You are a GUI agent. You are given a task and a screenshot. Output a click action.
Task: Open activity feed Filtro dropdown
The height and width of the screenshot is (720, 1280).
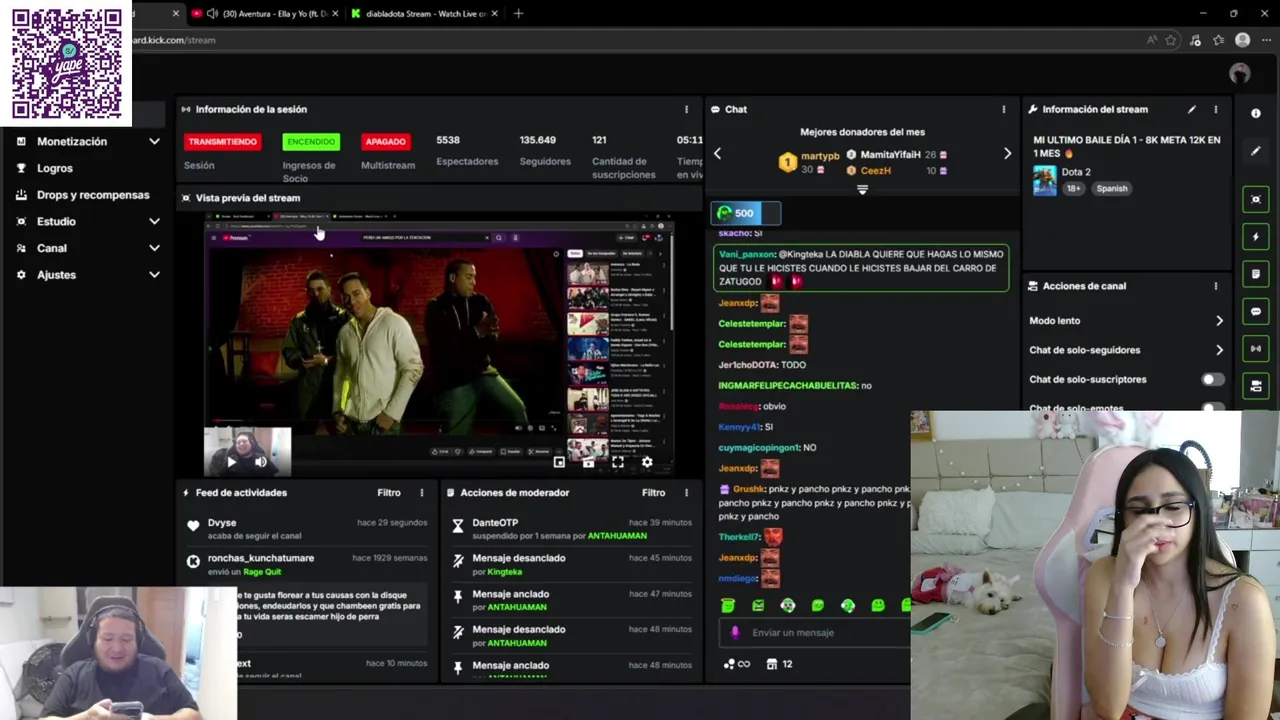389,492
